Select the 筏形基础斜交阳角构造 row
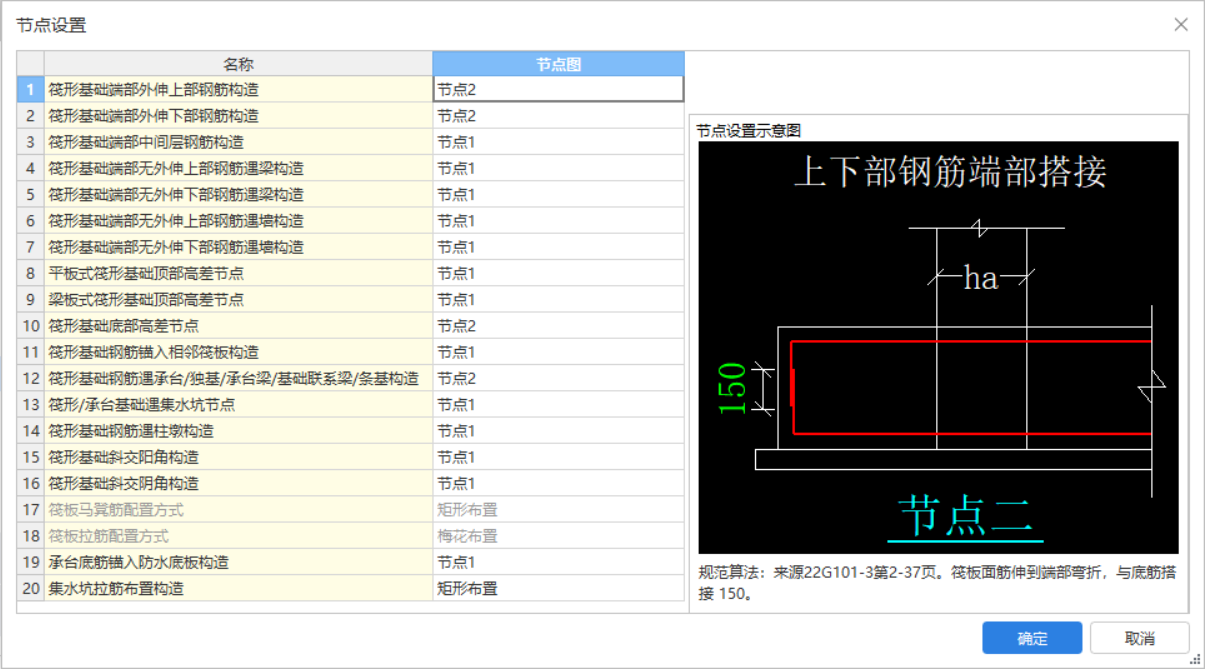Screen dimensions: 1205x669 [238, 457]
